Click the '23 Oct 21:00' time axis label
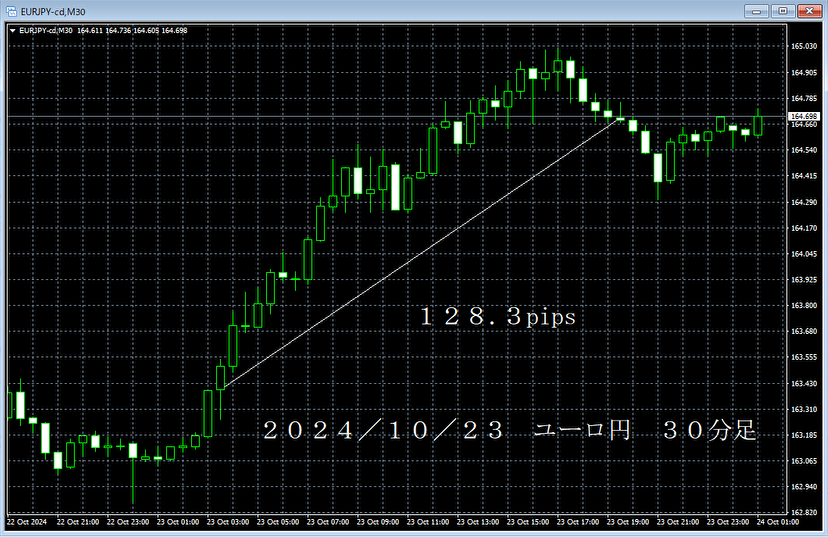Image resolution: width=828 pixels, height=537 pixels. click(x=678, y=522)
